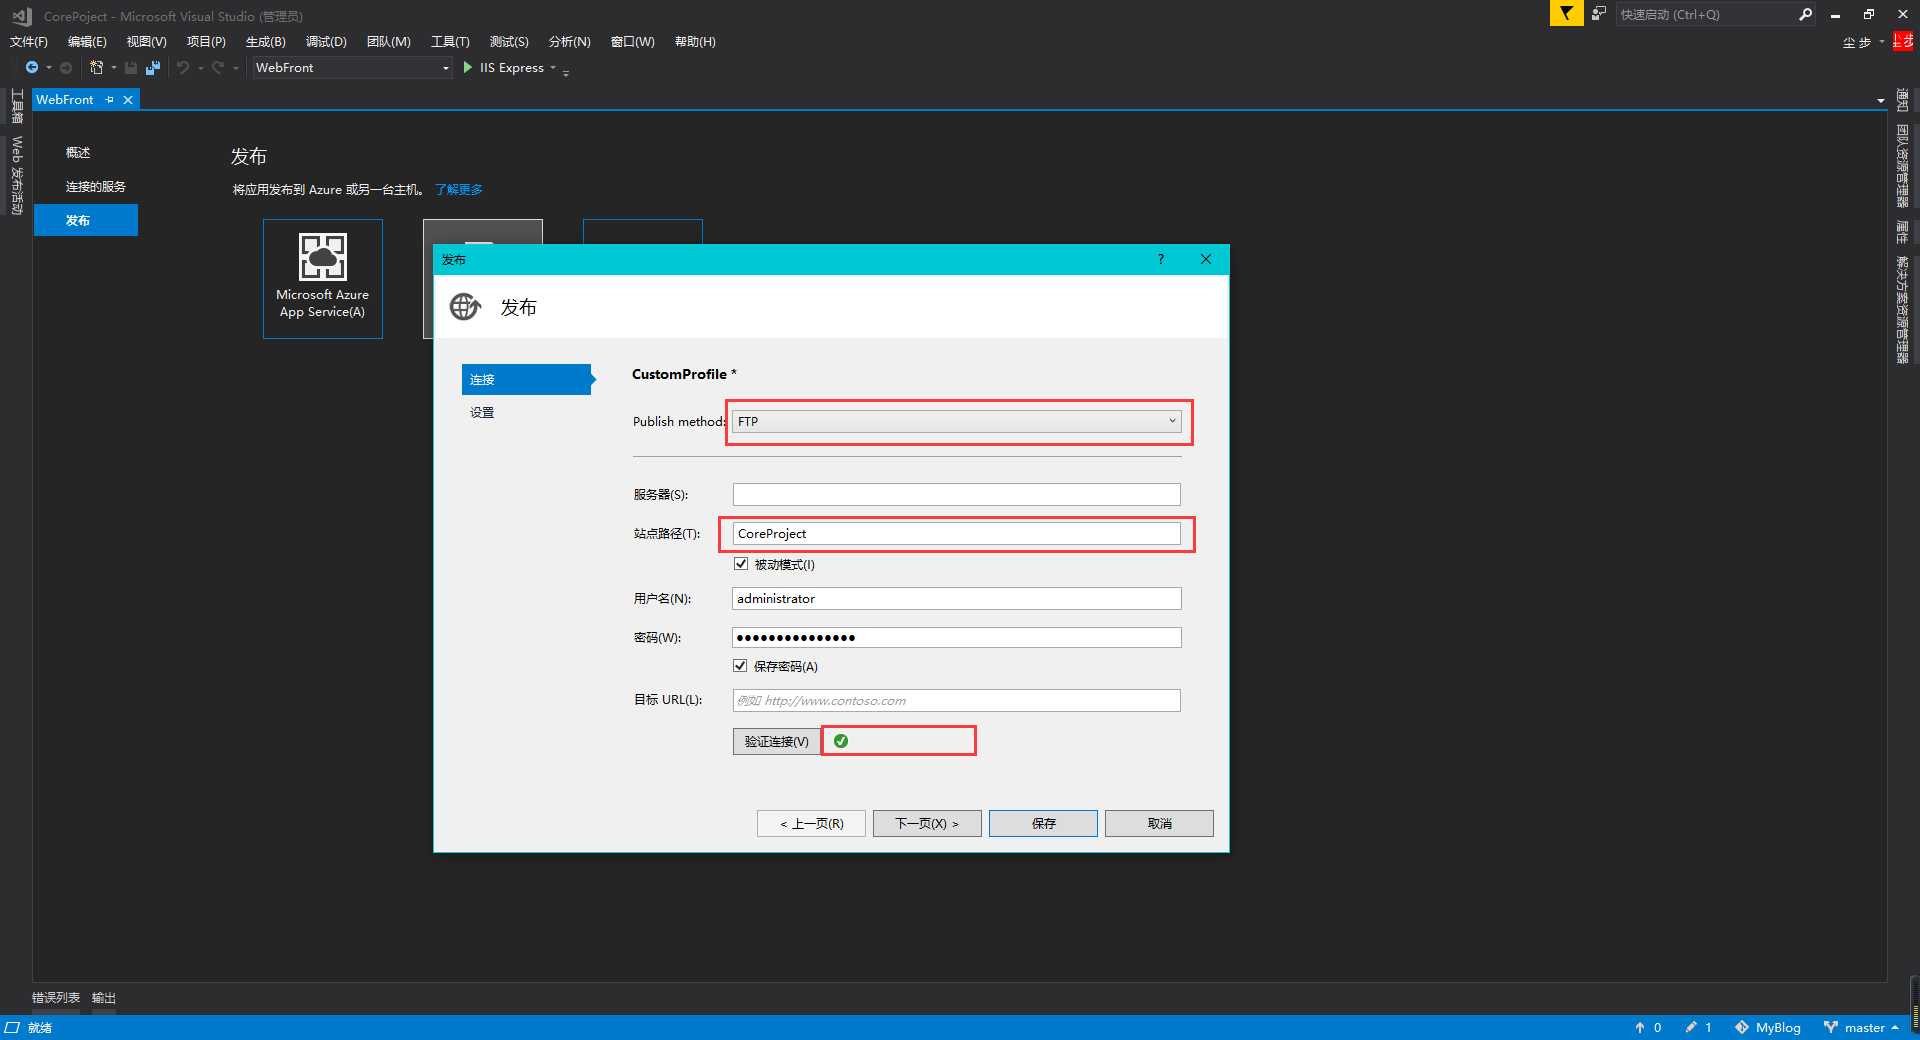Click the save file toolbar icon
Image resolution: width=1920 pixels, height=1040 pixels.
[131, 68]
